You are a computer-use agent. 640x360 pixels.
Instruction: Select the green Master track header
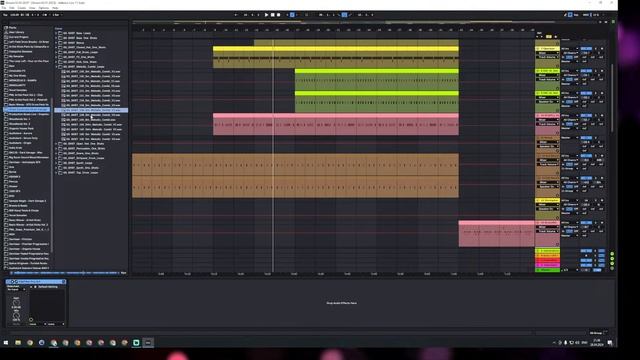pos(547,270)
